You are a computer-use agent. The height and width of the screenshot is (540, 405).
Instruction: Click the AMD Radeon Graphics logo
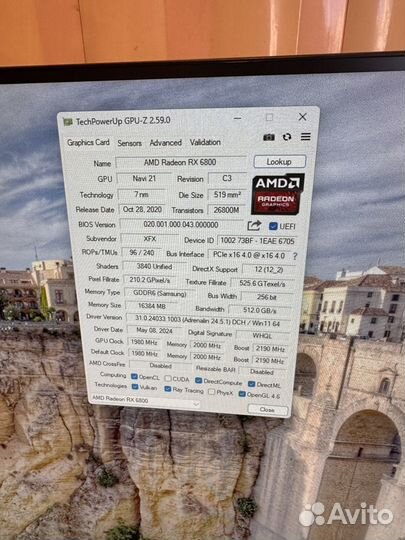278,194
